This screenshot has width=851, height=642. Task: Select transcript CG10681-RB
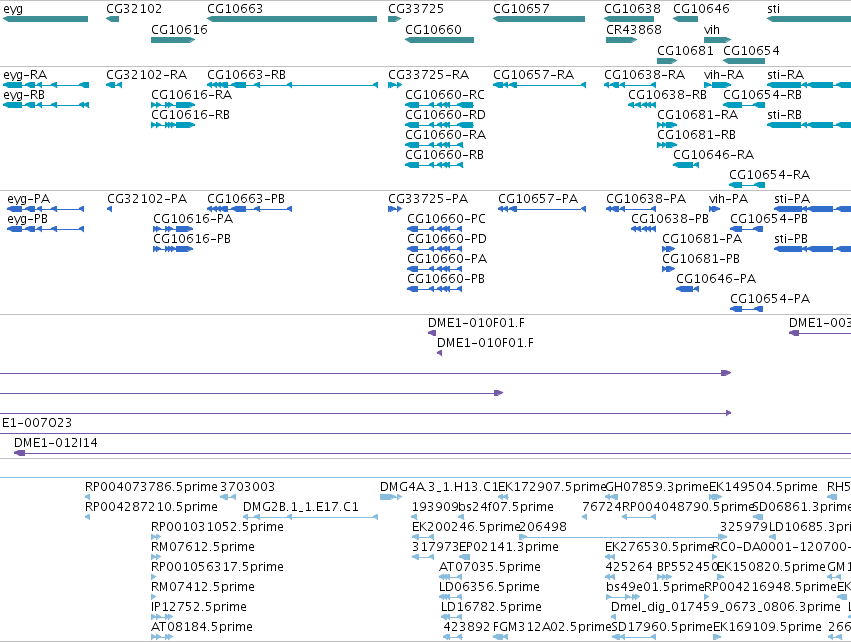coord(667,145)
